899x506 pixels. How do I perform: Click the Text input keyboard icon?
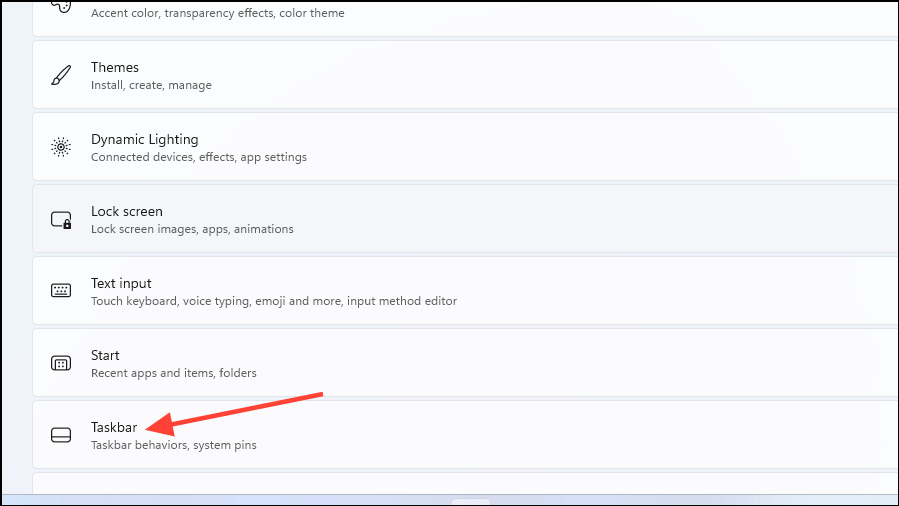click(61, 291)
